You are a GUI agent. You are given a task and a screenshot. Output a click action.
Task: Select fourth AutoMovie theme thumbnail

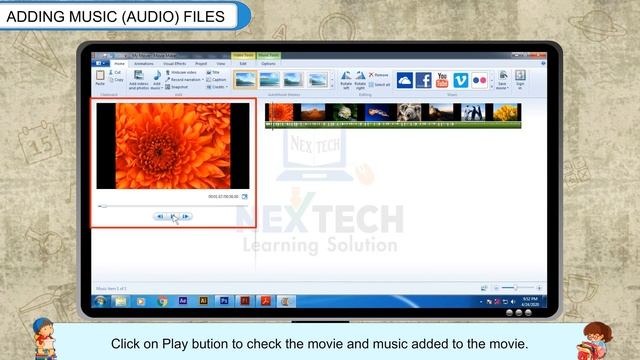tap(318, 80)
